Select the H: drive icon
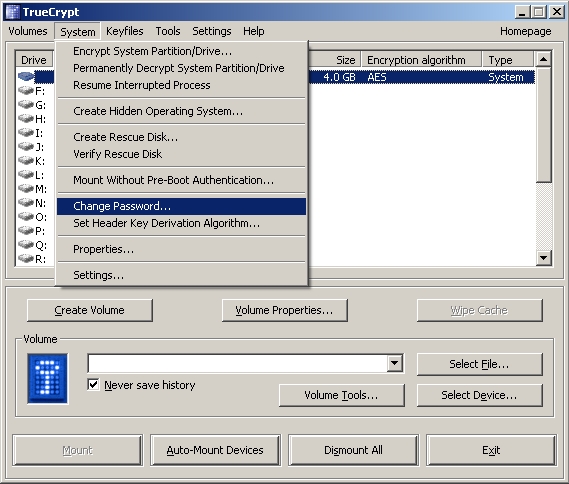The width and height of the screenshot is (569, 484). pos(26,118)
